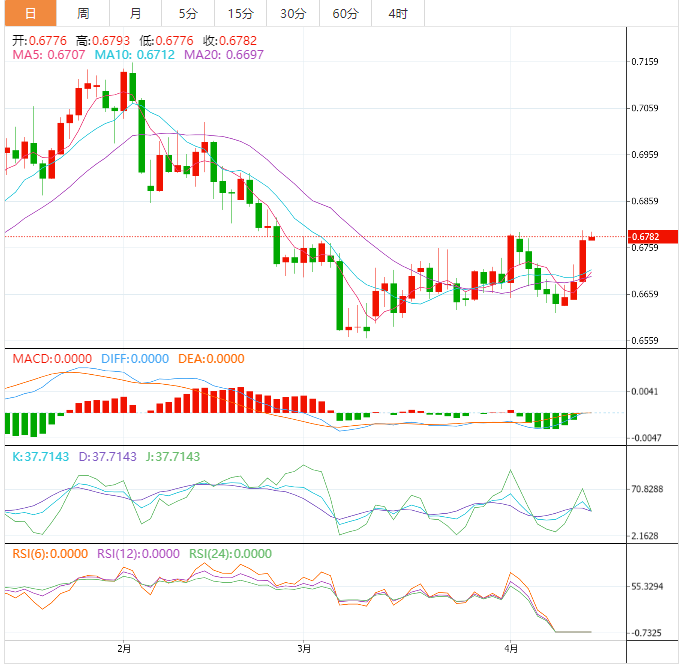Screen dimensions: 684x672
Task: Click the 2.1628 KDJ axis label
Action: (x=645, y=536)
